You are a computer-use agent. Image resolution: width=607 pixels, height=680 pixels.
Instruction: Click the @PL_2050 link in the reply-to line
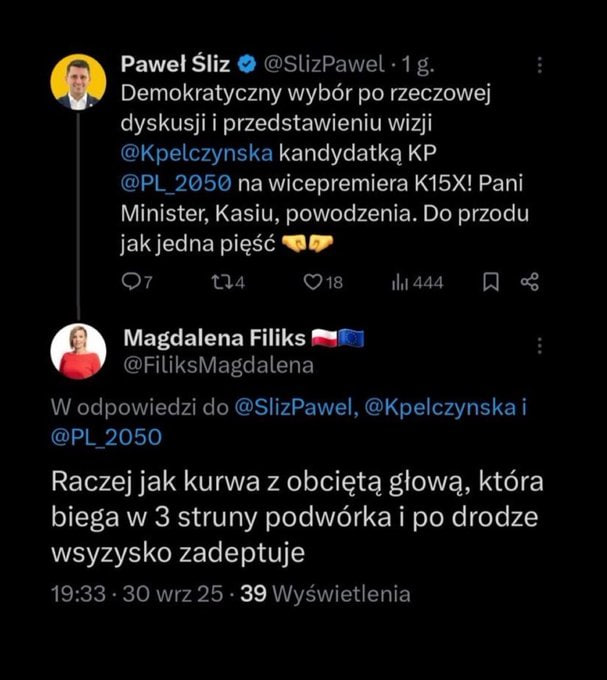[x=105, y=436]
